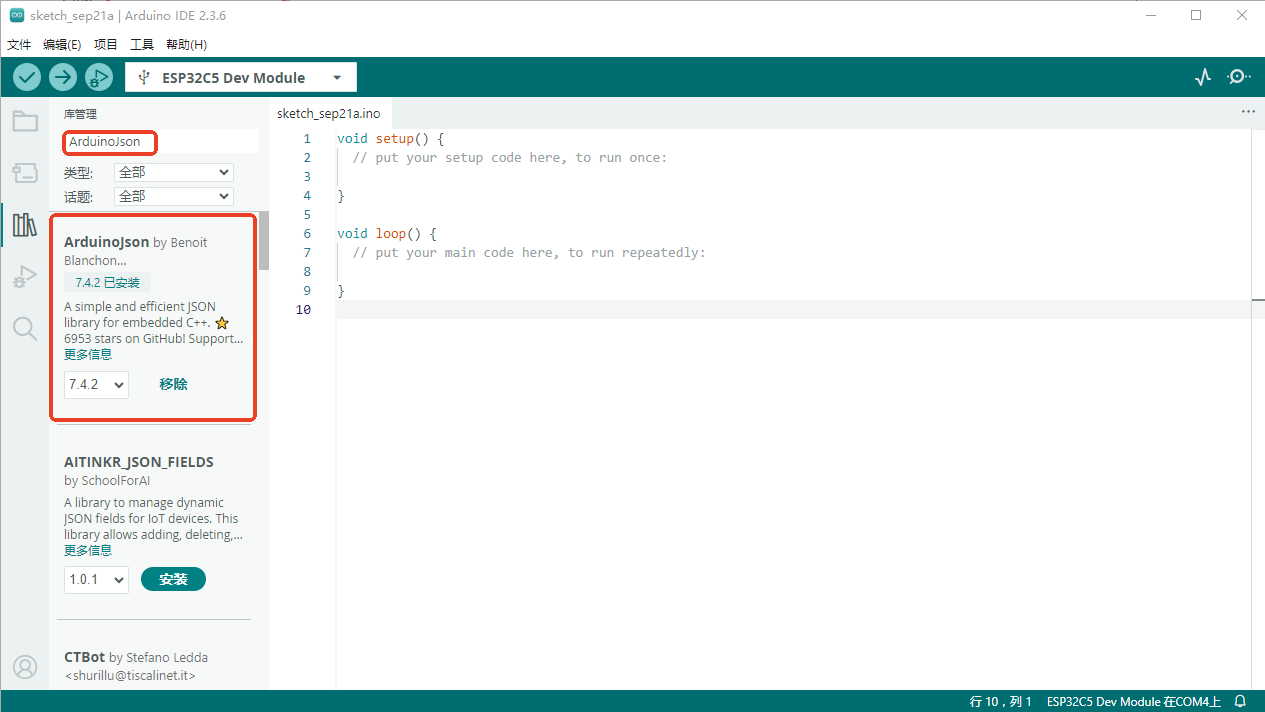The width and height of the screenshot is (1265, 712).
Task: Click the Arduino IDE title bar logo
Action: pos(17,15)
